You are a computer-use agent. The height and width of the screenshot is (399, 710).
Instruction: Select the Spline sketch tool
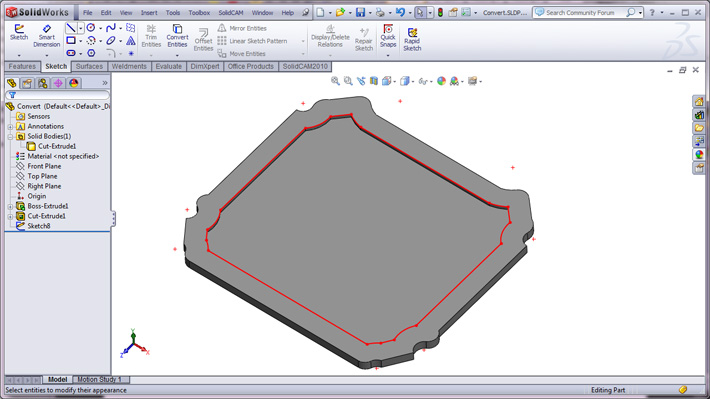click(110, 28)
